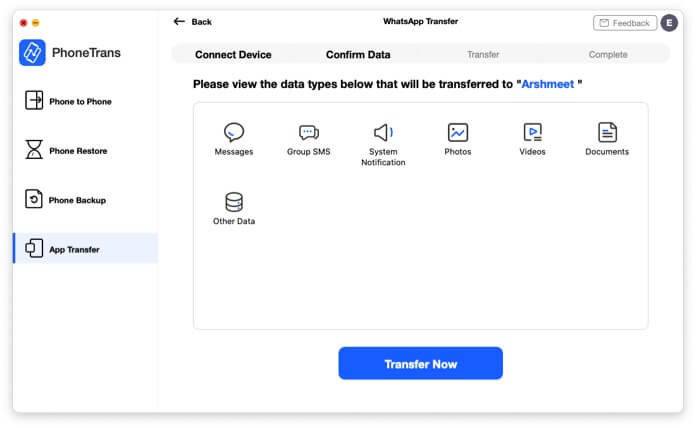Screen dimensions: 696x428
Task: Click the Messages speech bubble icon
Action: coord(234,132)
